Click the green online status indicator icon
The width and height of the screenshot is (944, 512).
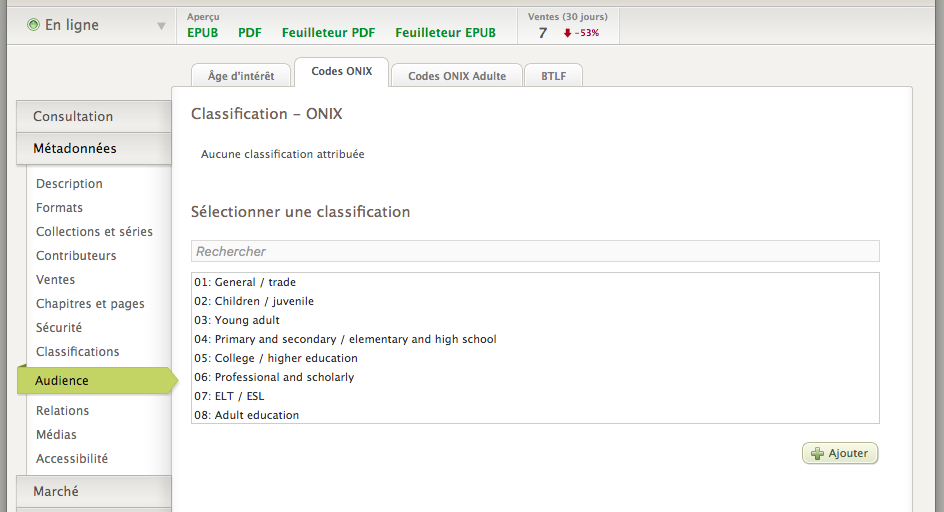tap(33, 25)
